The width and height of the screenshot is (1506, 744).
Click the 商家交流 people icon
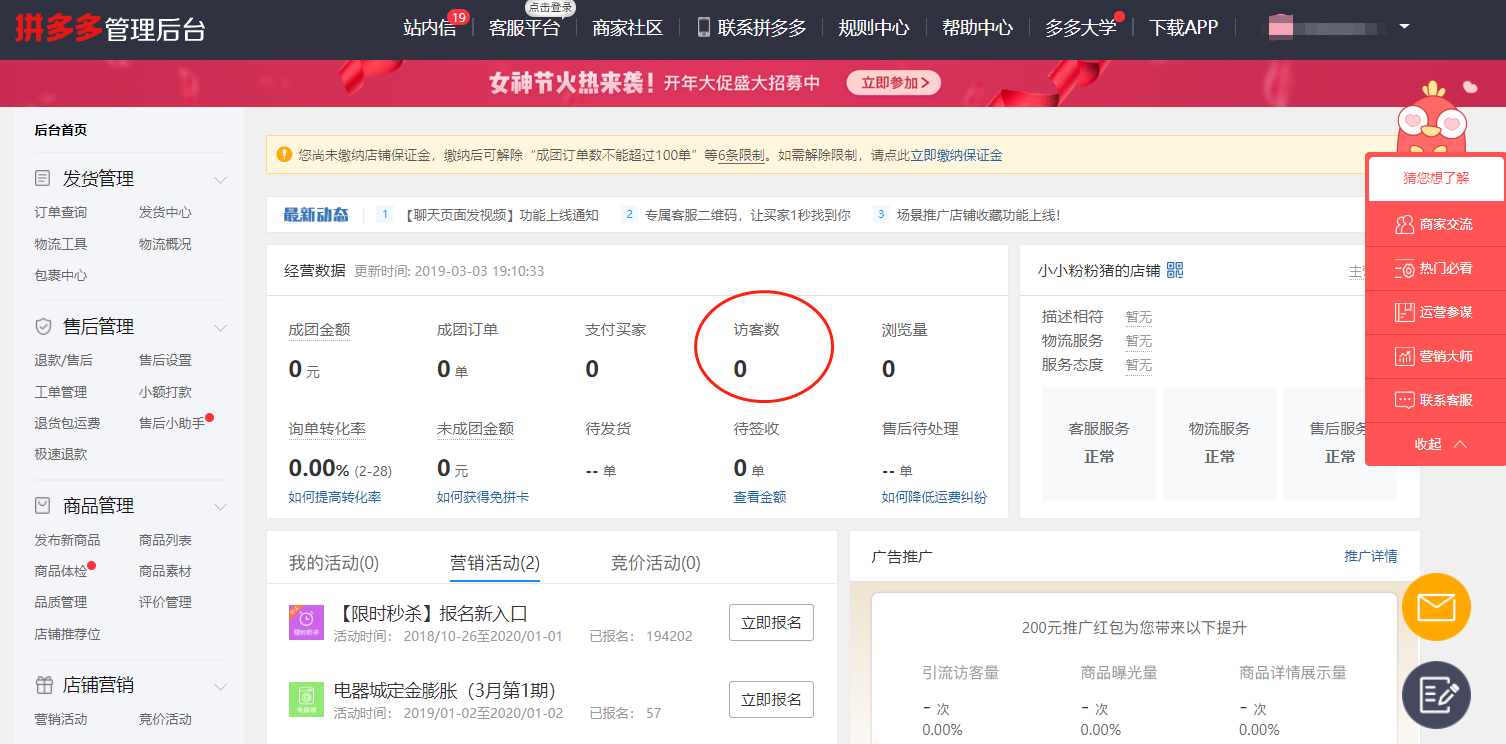pyautogui.click(x=1404, y=224)
